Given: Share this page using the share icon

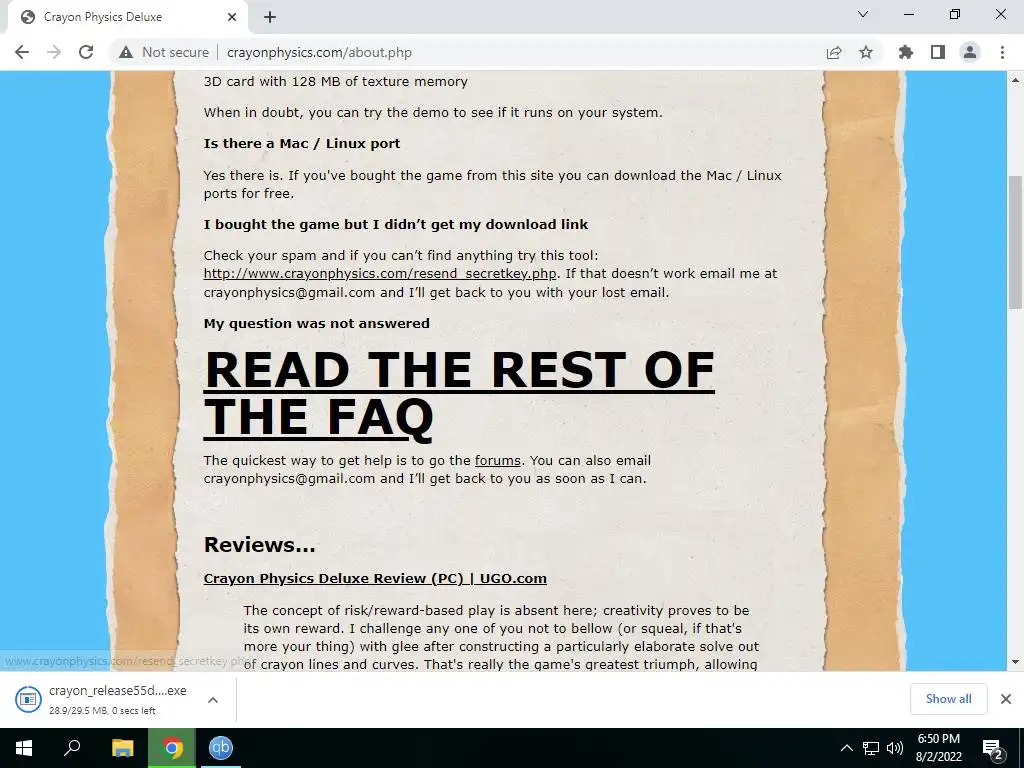Looking at the screenshot, I should click(834, 52).
